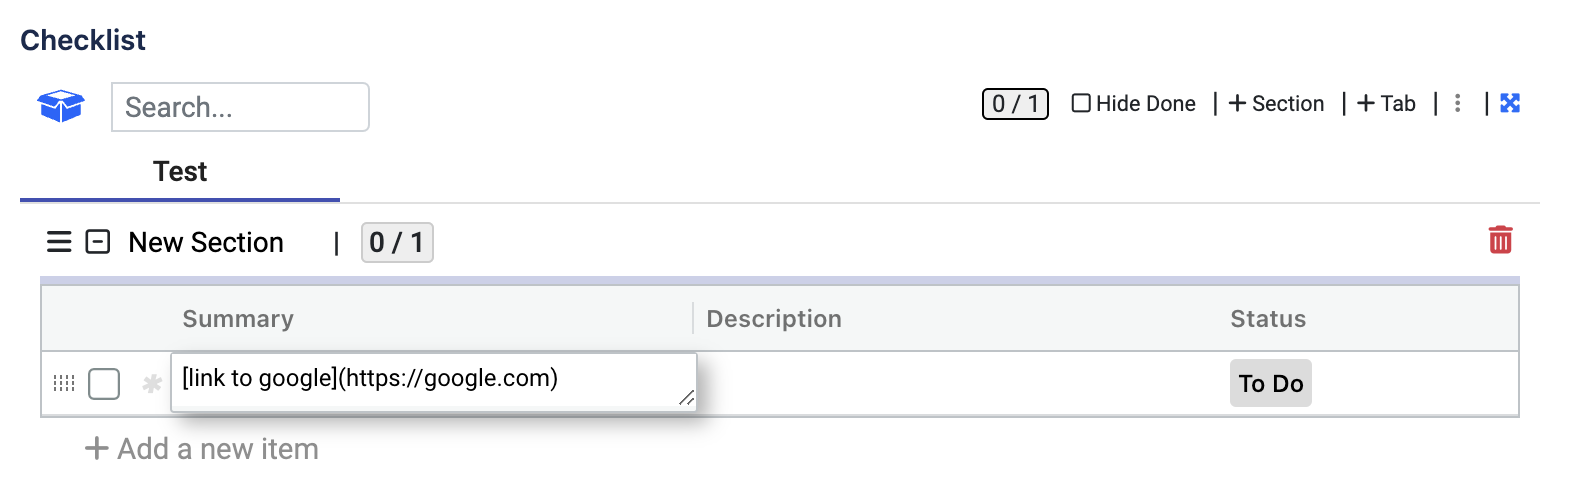Click the overall 0 / 1 progress badge

1015,103
